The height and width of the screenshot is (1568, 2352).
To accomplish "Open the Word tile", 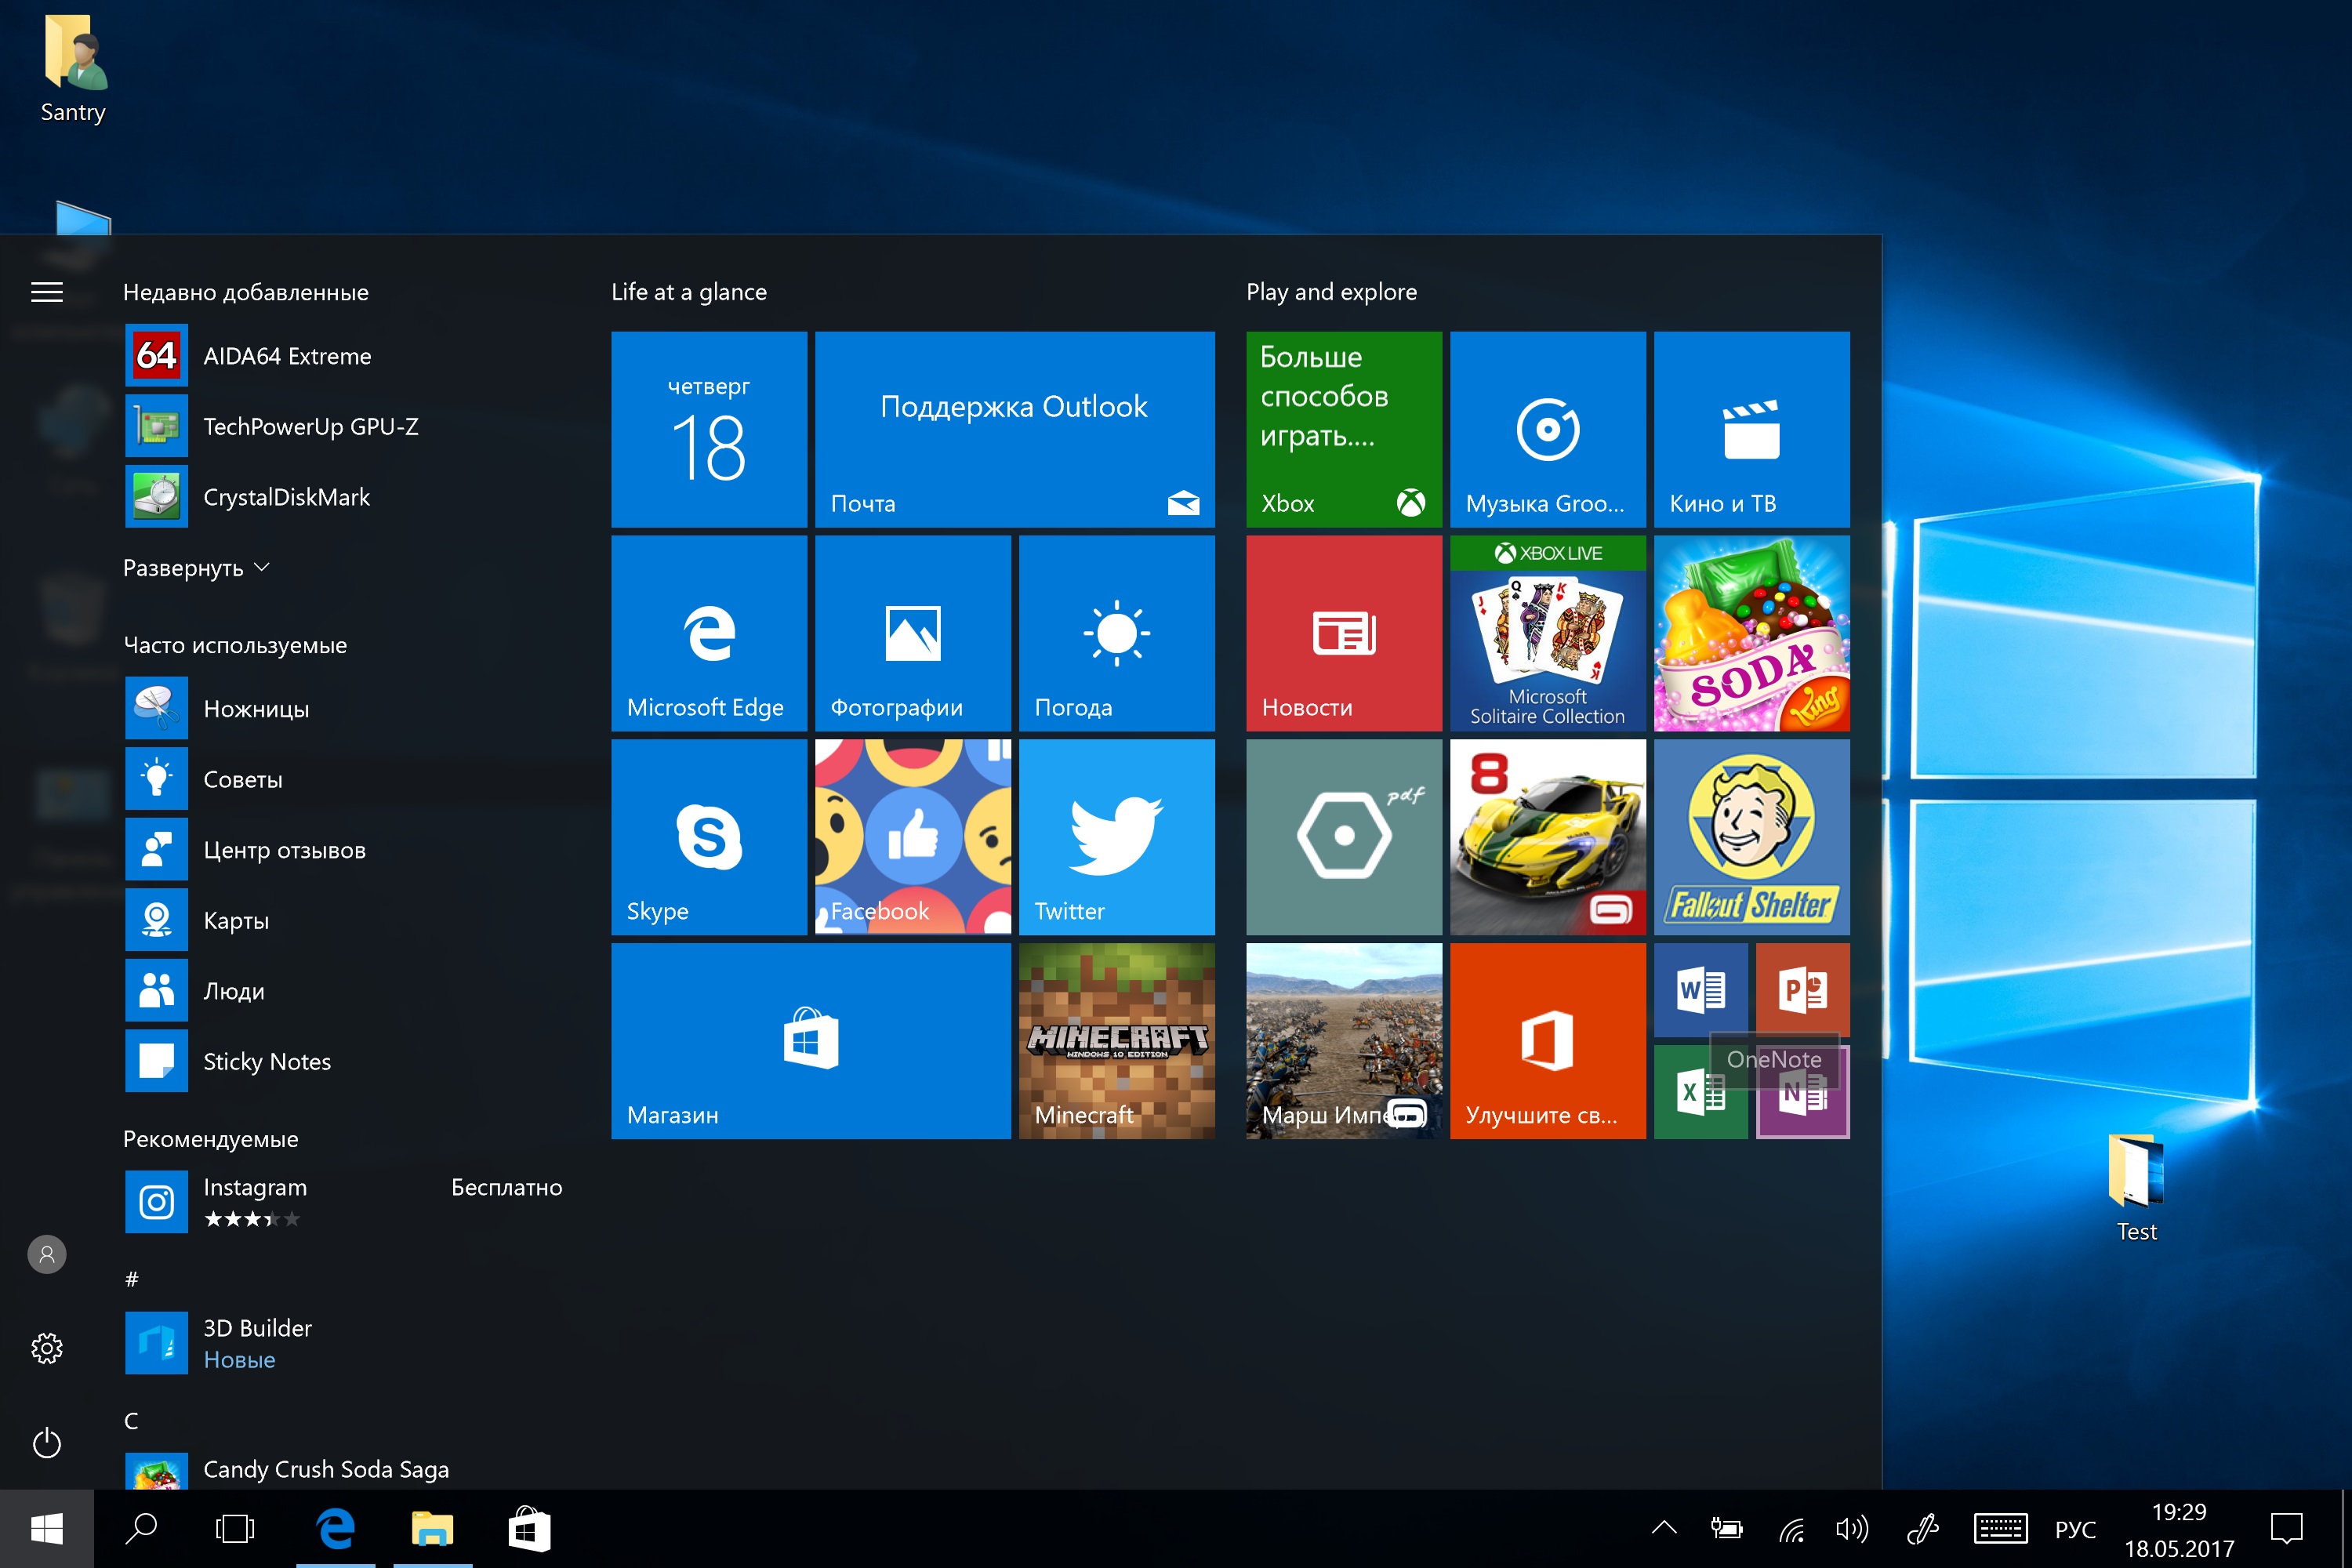I will pos(1700,990).
